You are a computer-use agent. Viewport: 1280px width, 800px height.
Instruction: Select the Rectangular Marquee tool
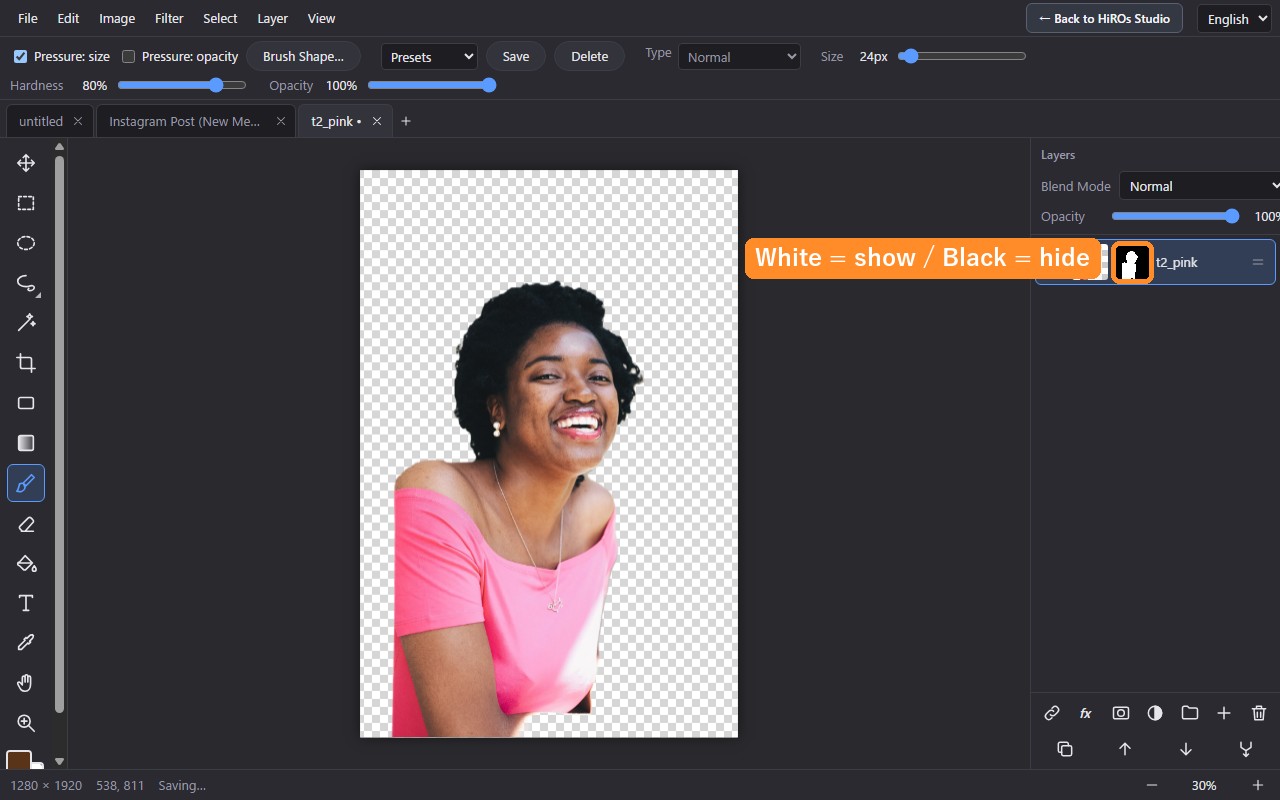tap(26, 203)
